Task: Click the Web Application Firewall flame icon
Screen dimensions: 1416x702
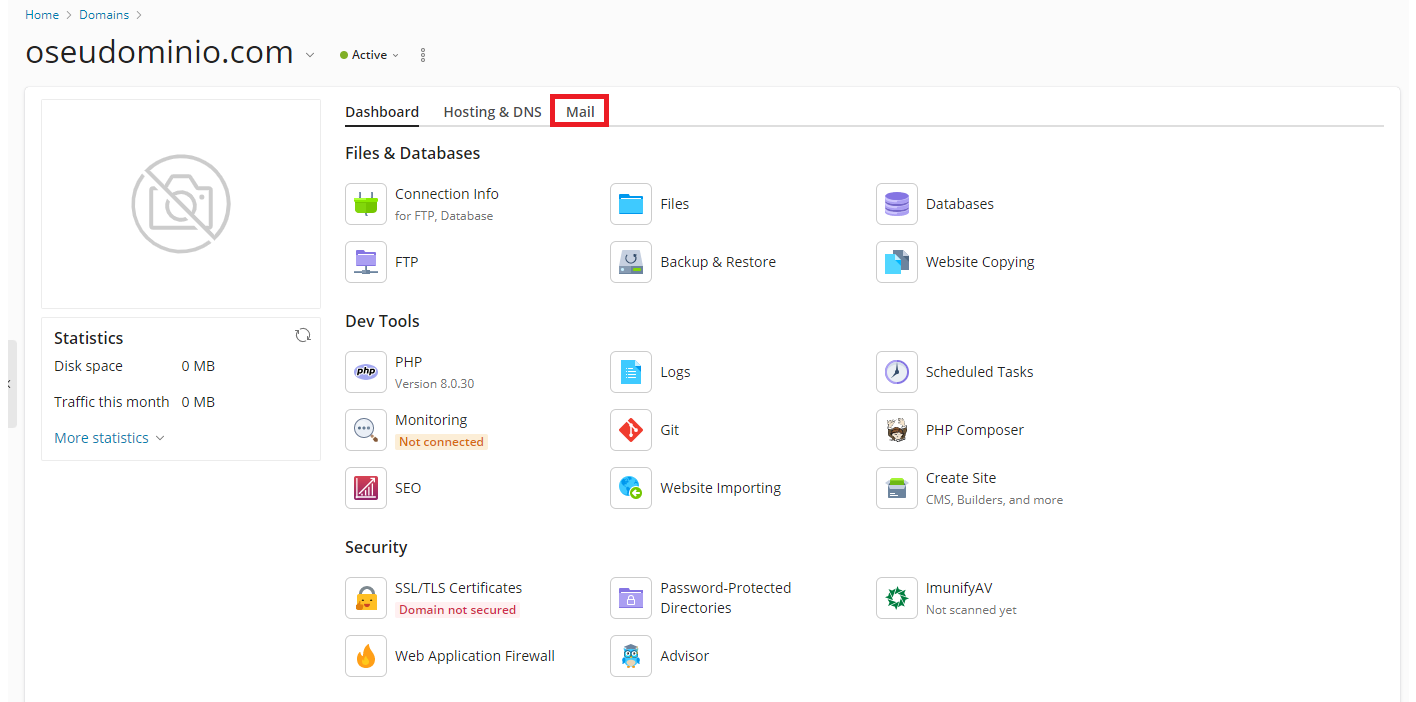Action: pos(365,656)
